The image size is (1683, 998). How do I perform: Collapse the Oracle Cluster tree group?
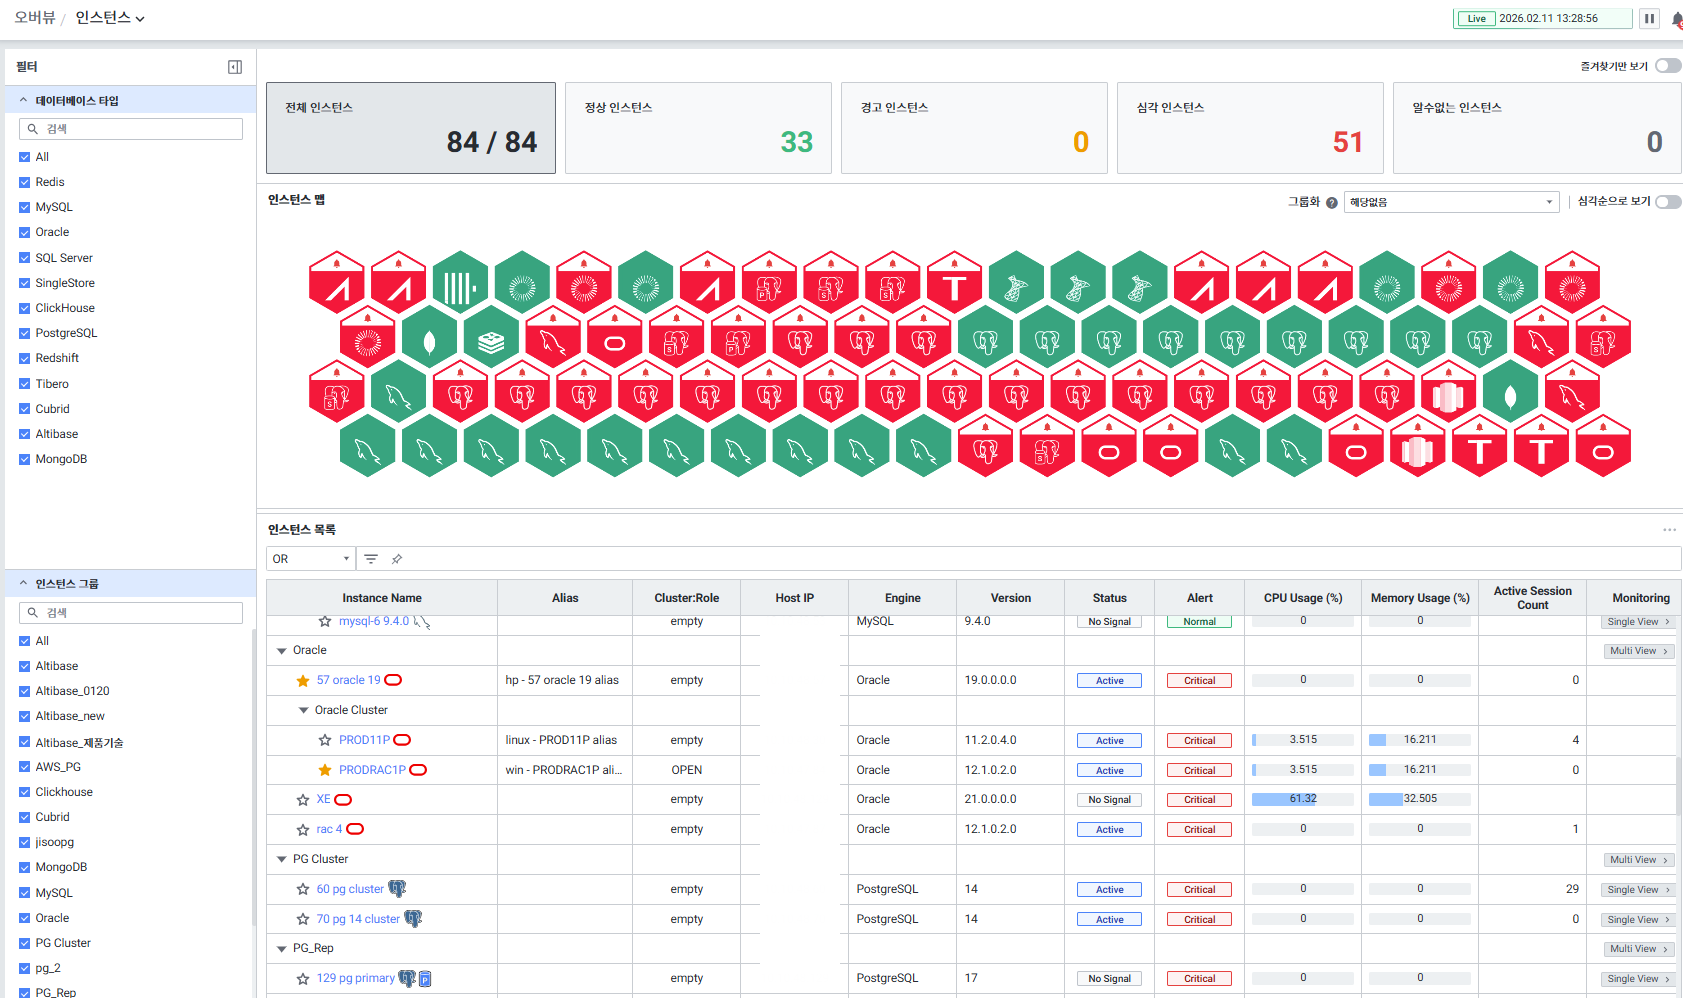pos(304,710)
